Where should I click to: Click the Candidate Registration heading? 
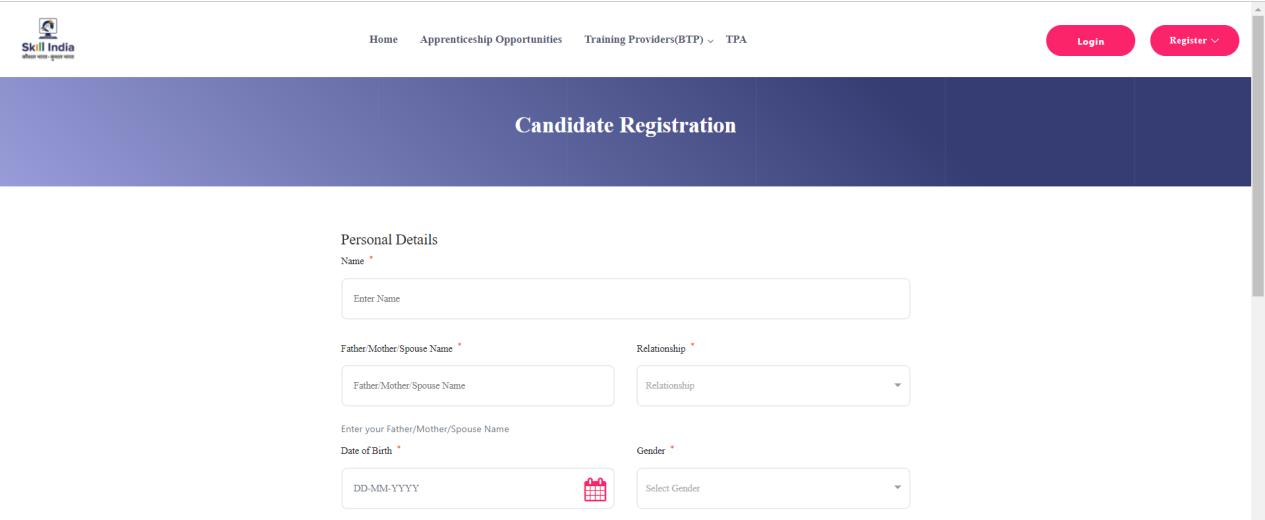tap(625, 127)
